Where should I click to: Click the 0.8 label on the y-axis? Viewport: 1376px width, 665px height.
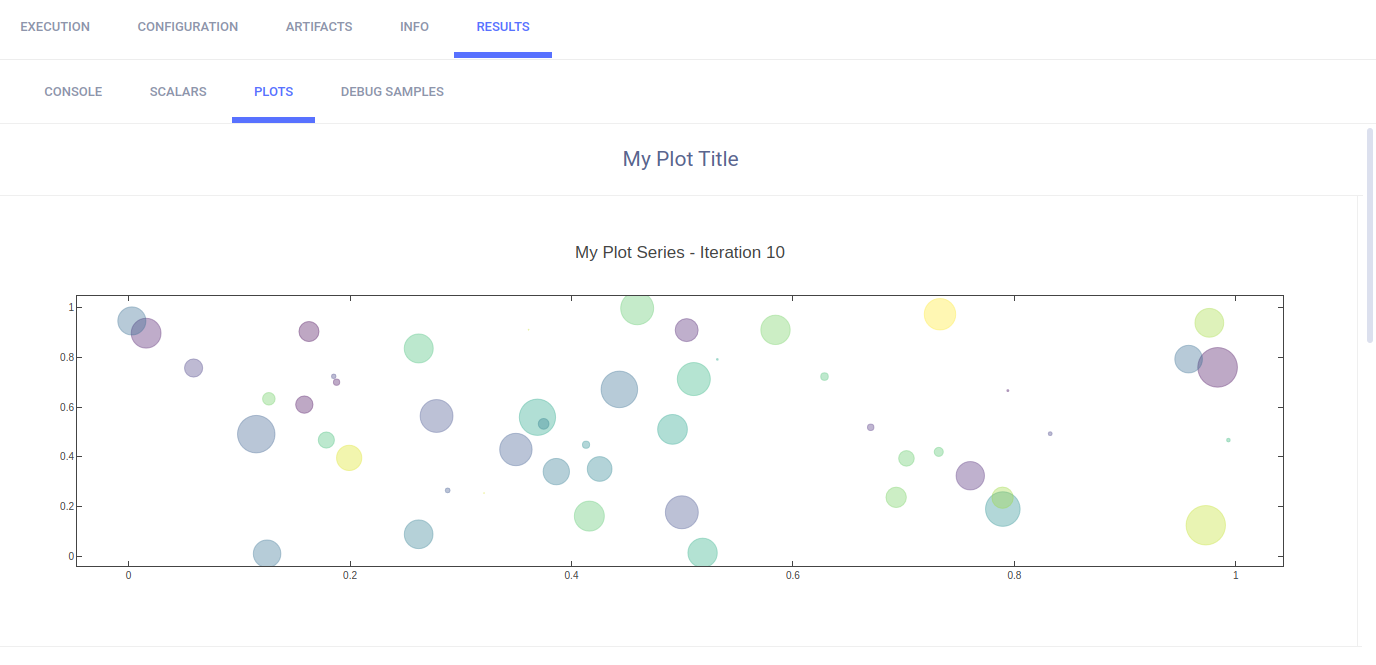click(60, 357)
